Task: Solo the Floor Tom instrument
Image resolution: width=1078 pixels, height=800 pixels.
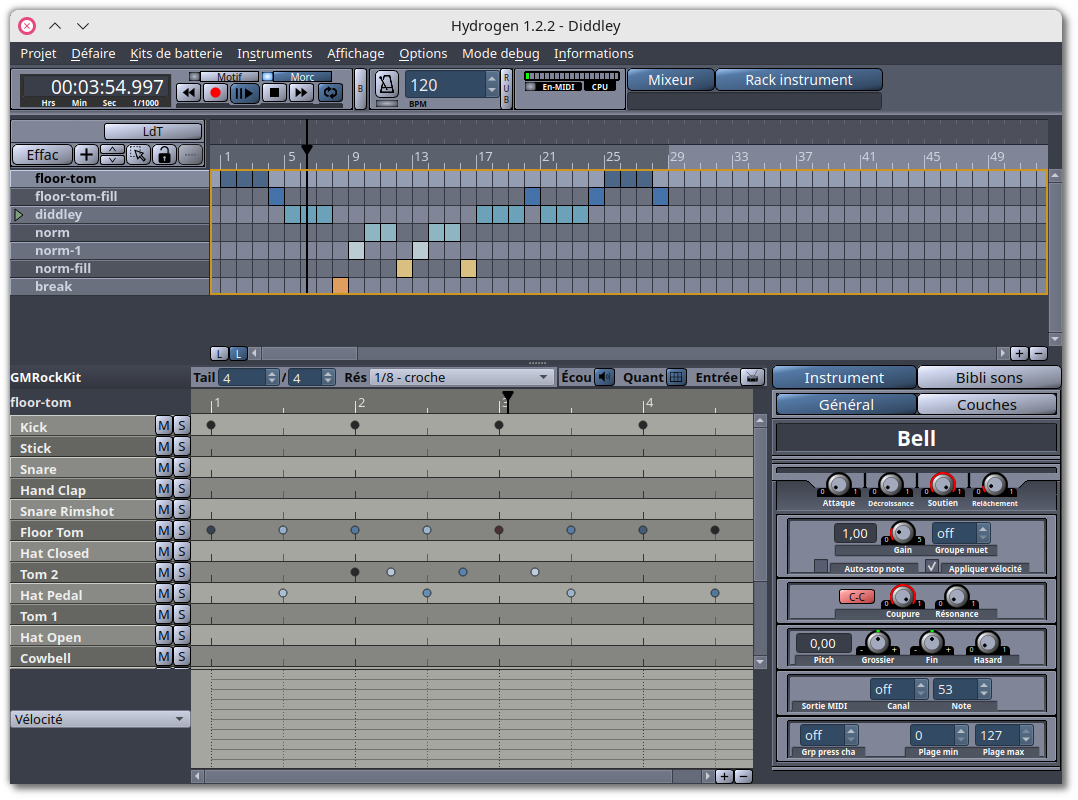Action: 181,531
